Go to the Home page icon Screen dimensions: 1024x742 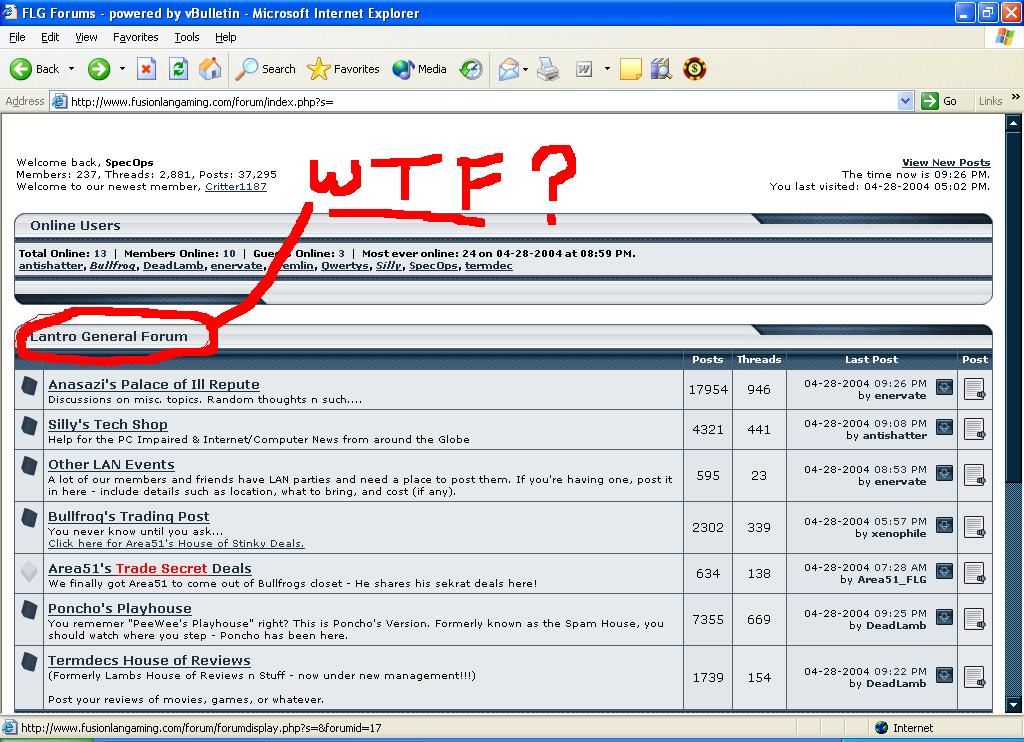coord(210,69)
